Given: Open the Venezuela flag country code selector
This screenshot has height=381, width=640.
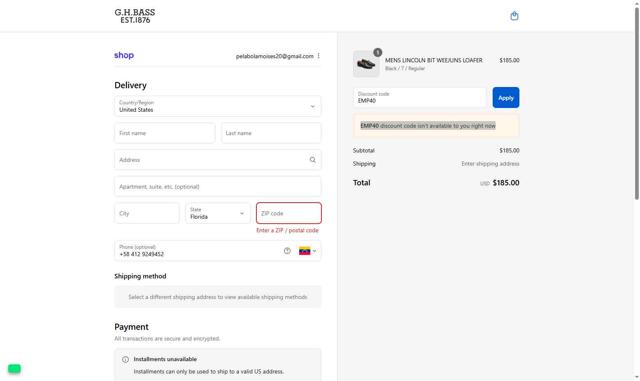Looking at the screenshot, I should 307,251.
